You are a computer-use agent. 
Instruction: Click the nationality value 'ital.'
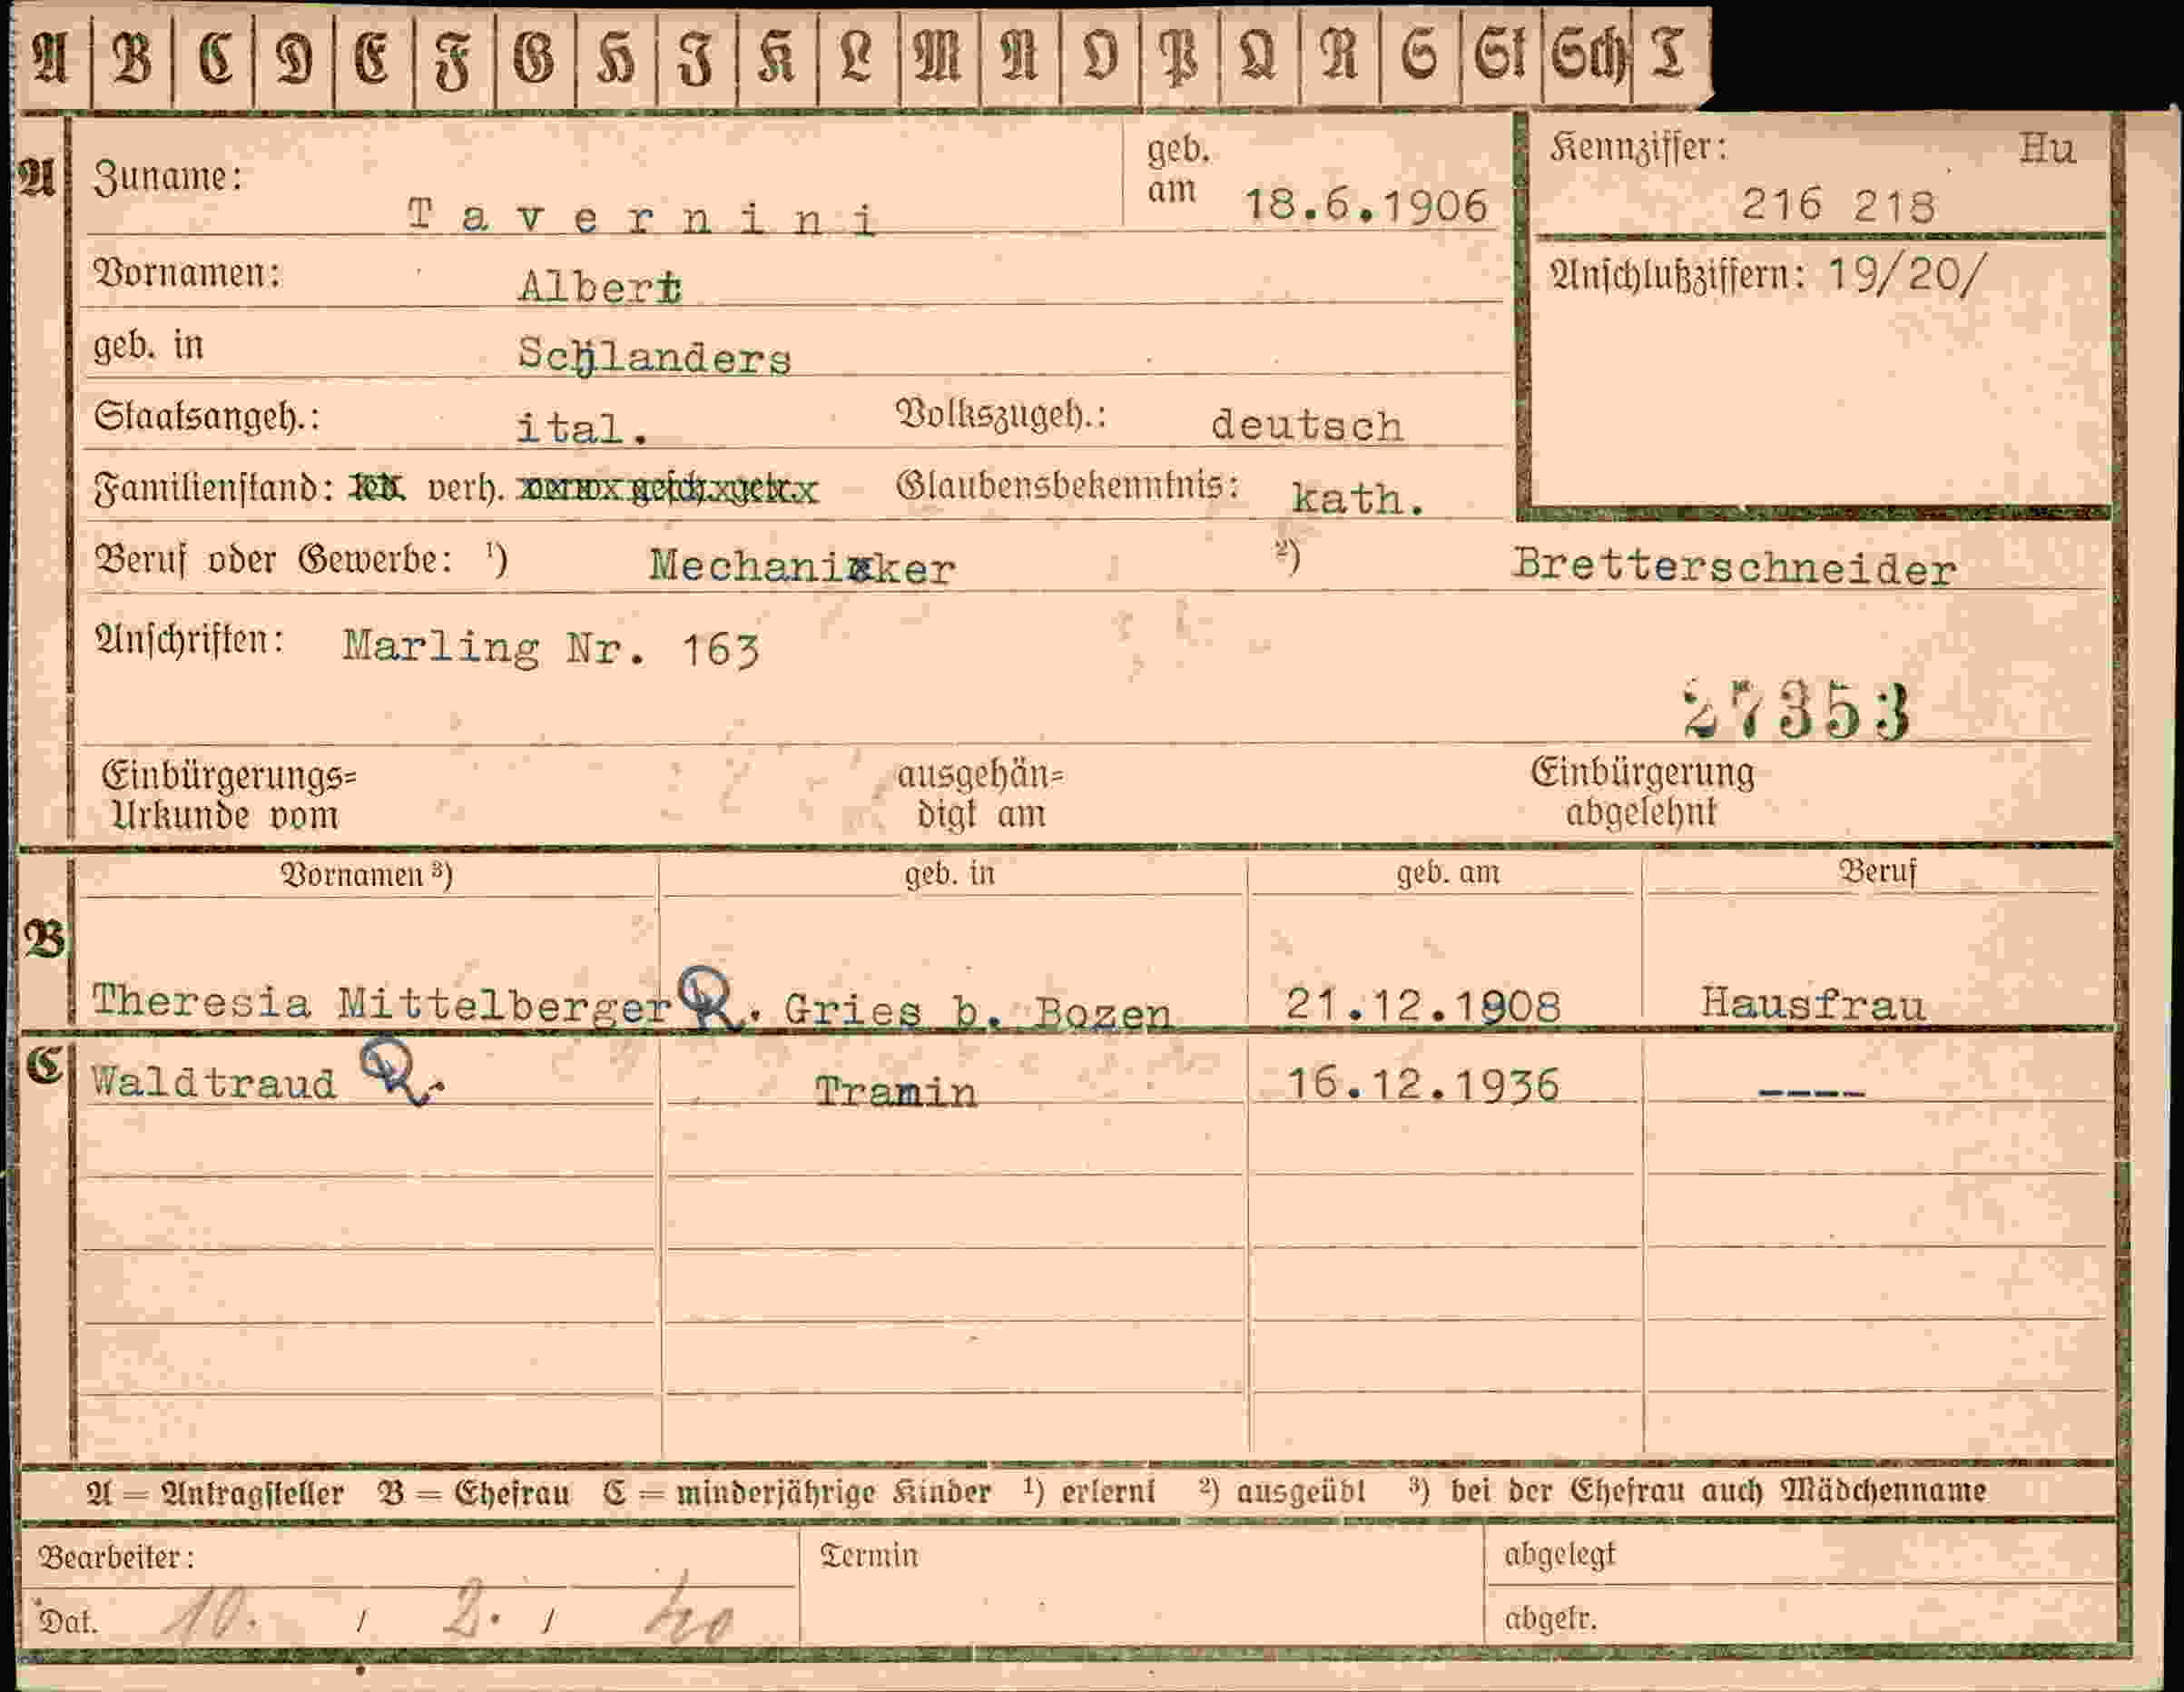[582, 428]
